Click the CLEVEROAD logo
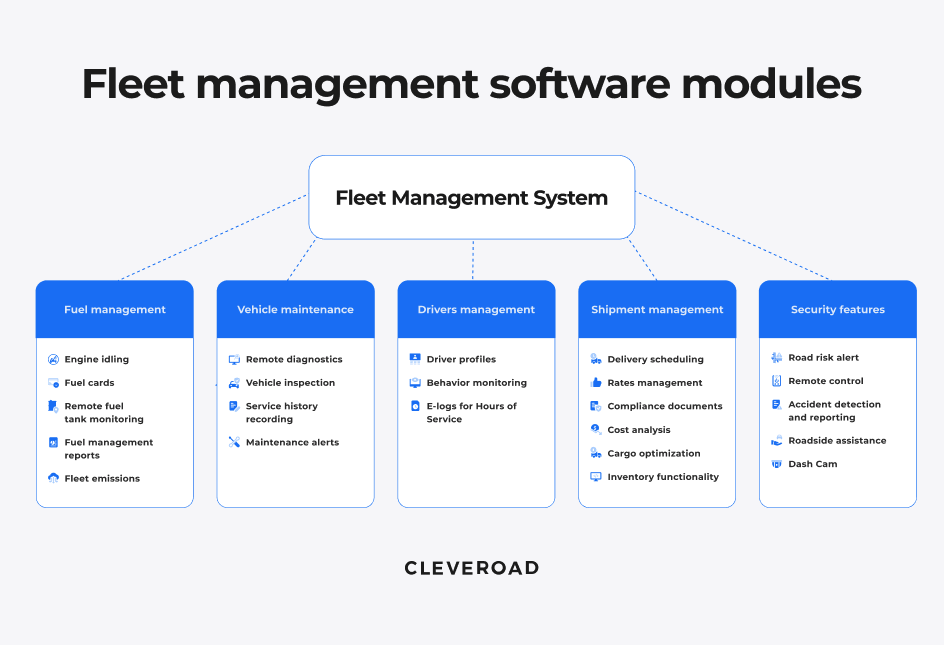The width and height of the screenshot is (944, 645). [x=472, y=568]
